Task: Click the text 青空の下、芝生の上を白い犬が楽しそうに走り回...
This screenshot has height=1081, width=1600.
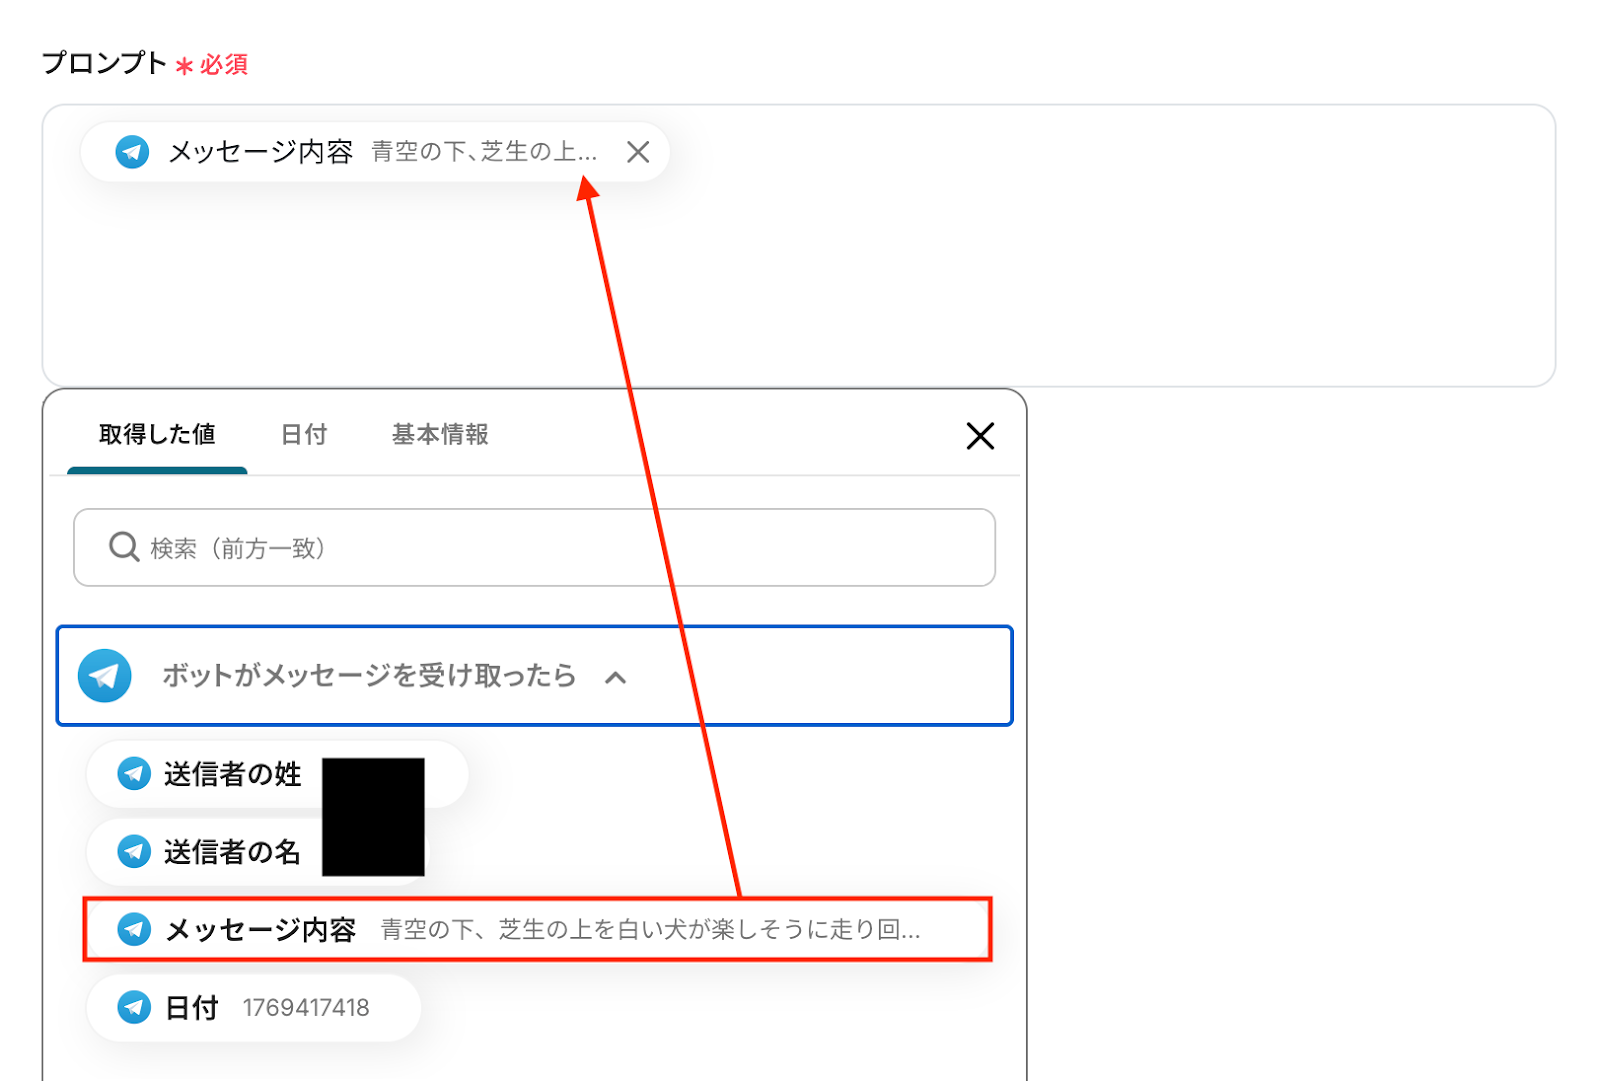Action: [x=650, y=930]
